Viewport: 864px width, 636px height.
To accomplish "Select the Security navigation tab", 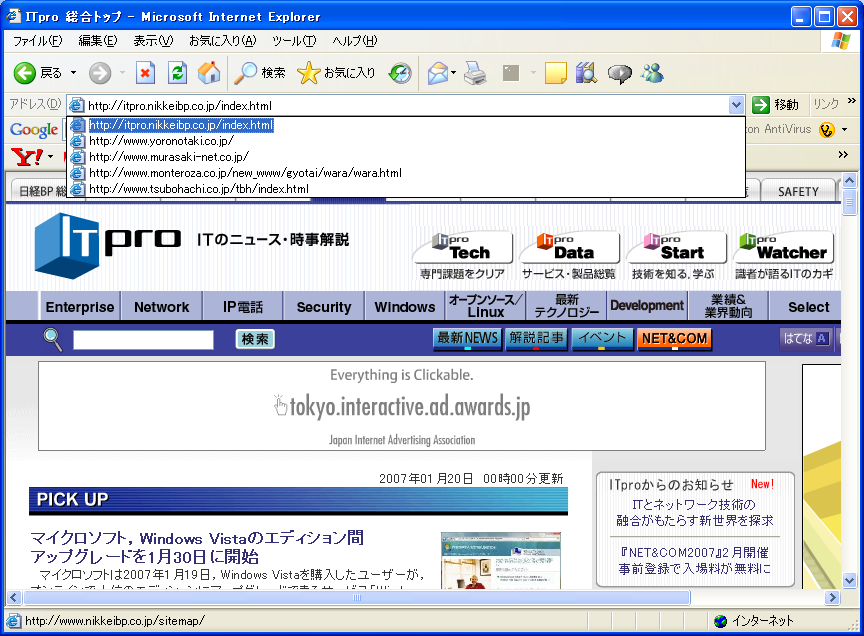I will [324, 307].
